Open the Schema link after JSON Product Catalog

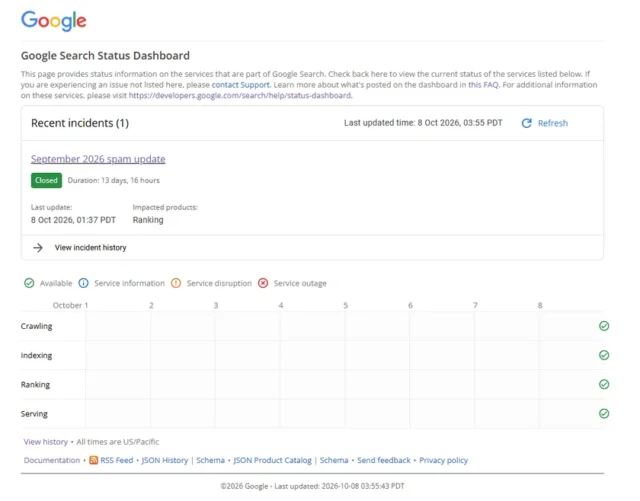[334, 460]
